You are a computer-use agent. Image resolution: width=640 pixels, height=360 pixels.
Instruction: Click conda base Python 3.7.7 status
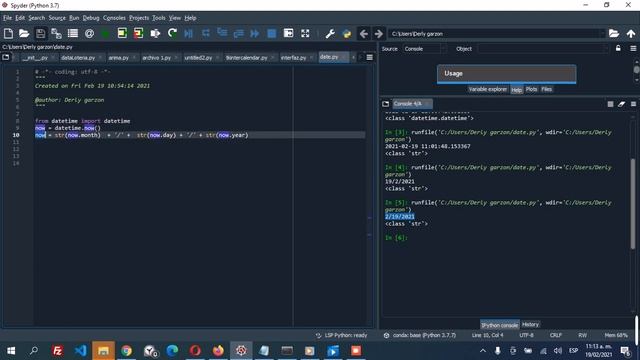coord(420,336)
